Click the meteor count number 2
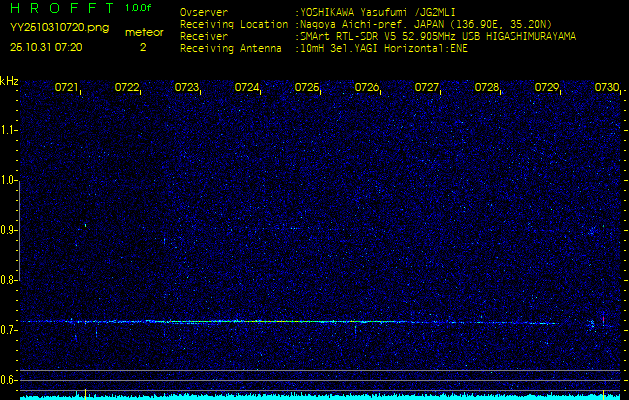629x400 pixels. (x=142, y=47)
